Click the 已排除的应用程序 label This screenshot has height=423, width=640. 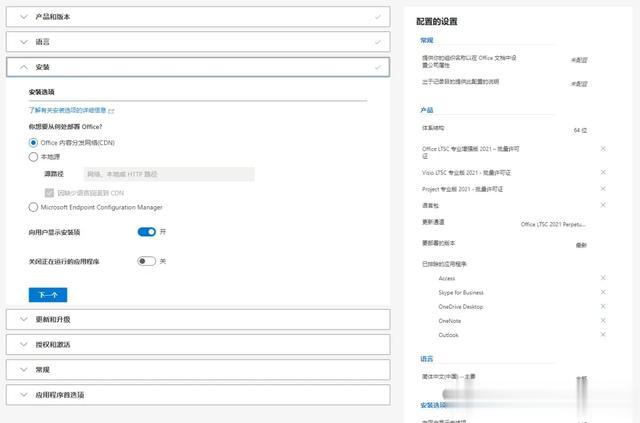click(x=444, y=264)
